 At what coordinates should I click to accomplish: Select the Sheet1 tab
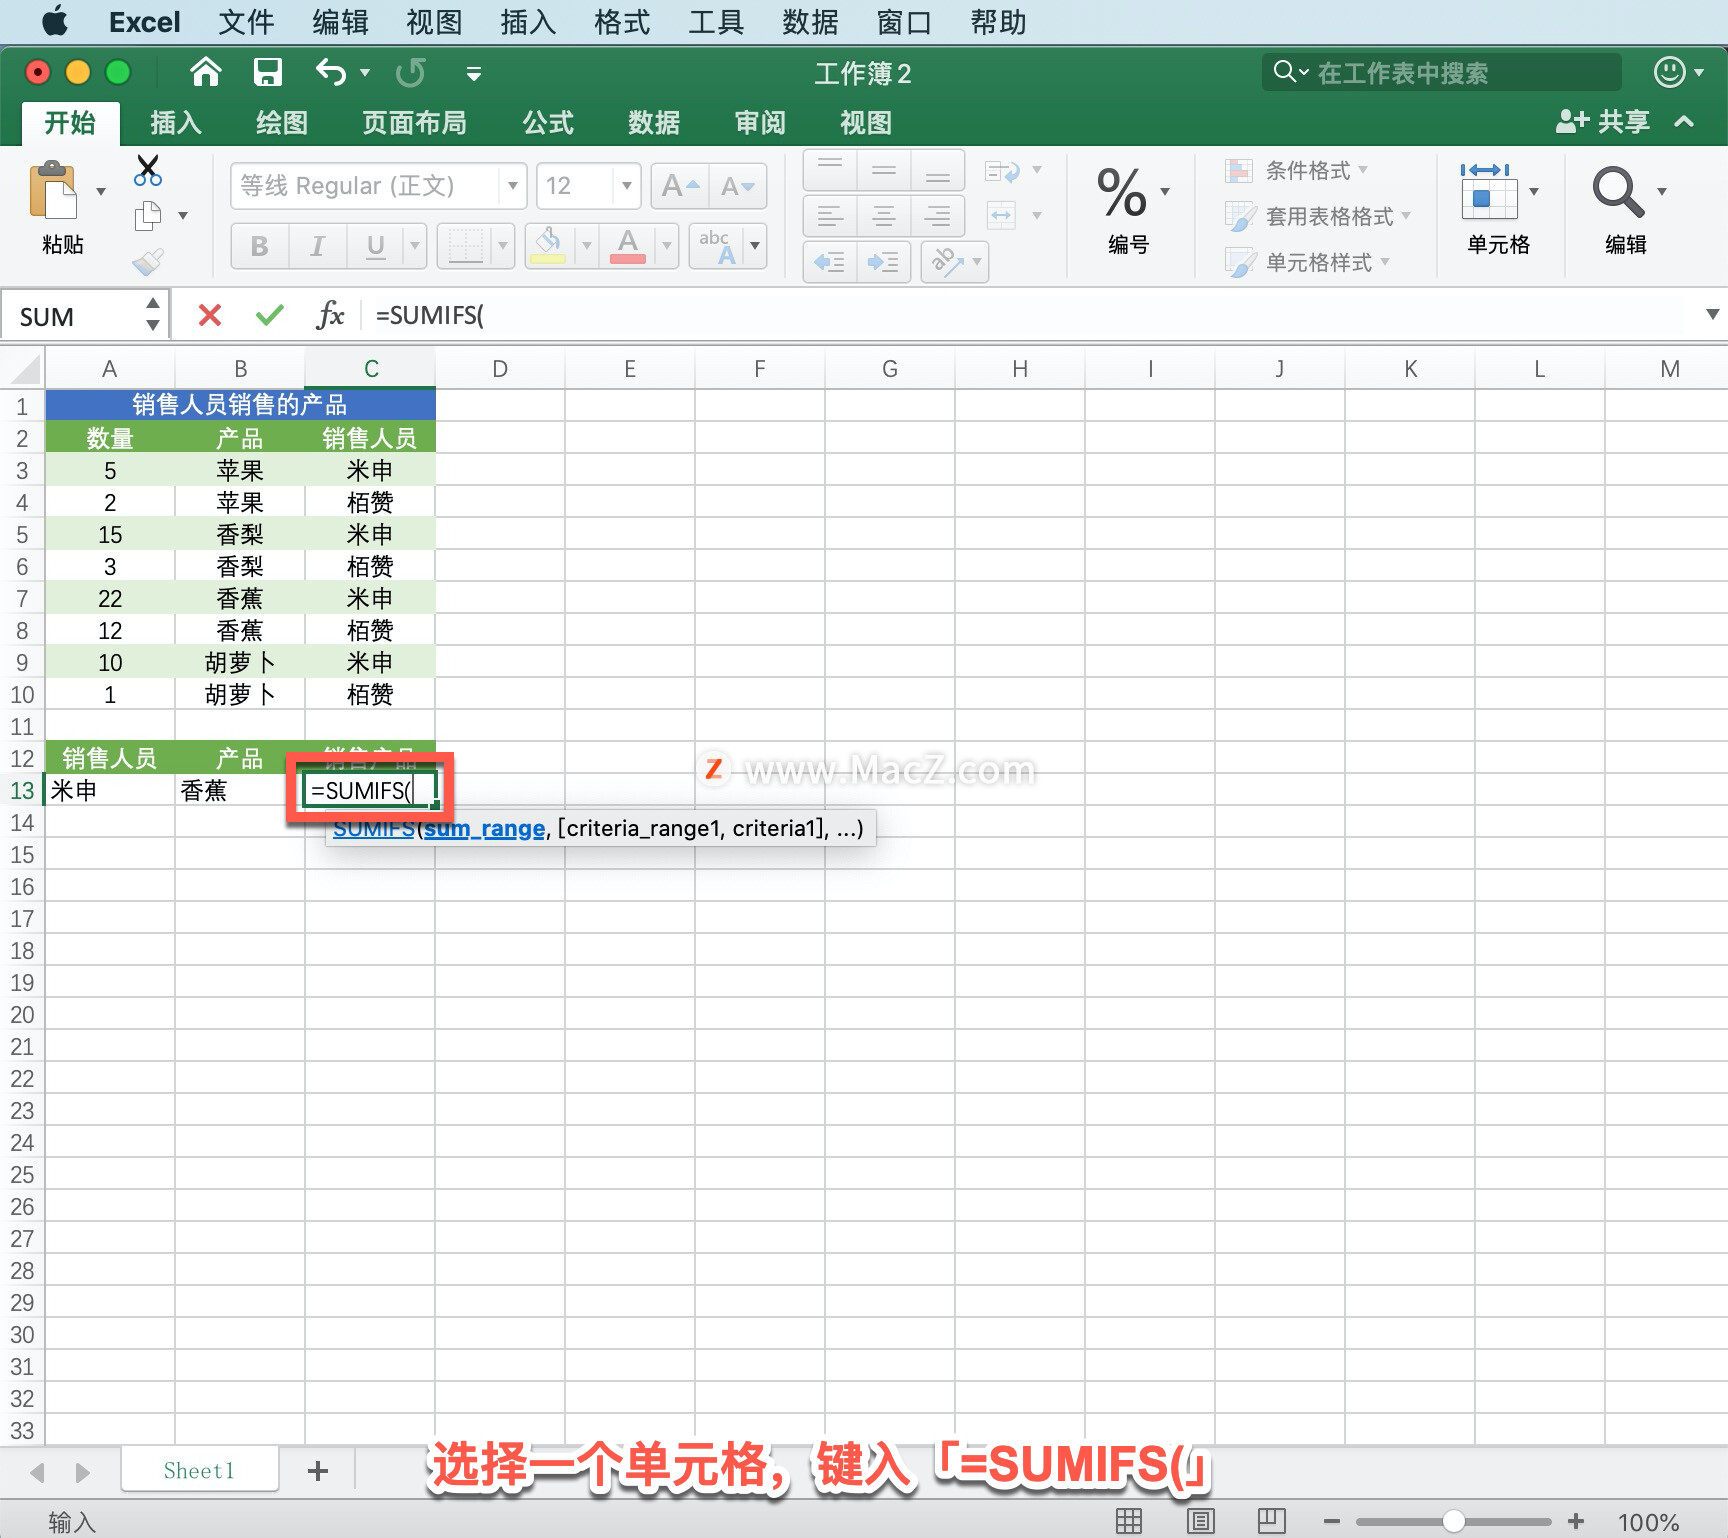[x=199, y=1470]
